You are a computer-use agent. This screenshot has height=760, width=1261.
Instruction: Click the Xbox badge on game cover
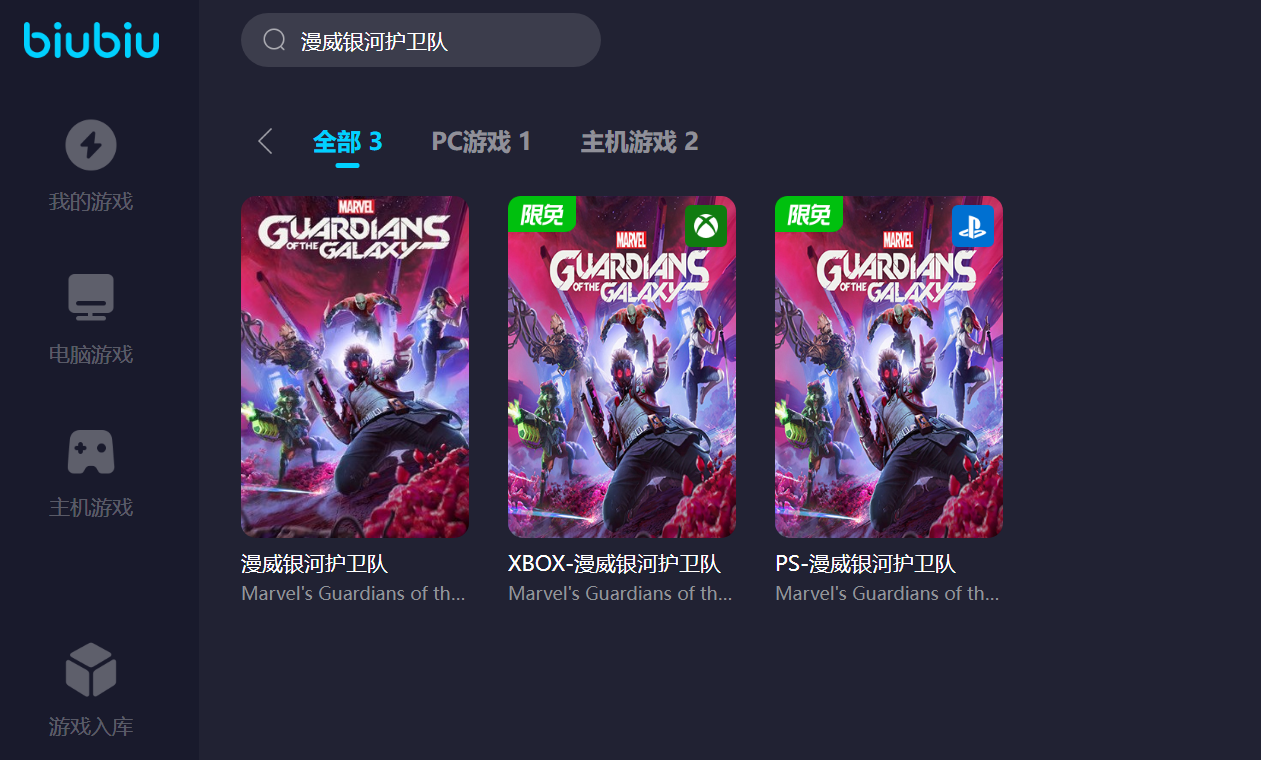click(x=706, y=226)
